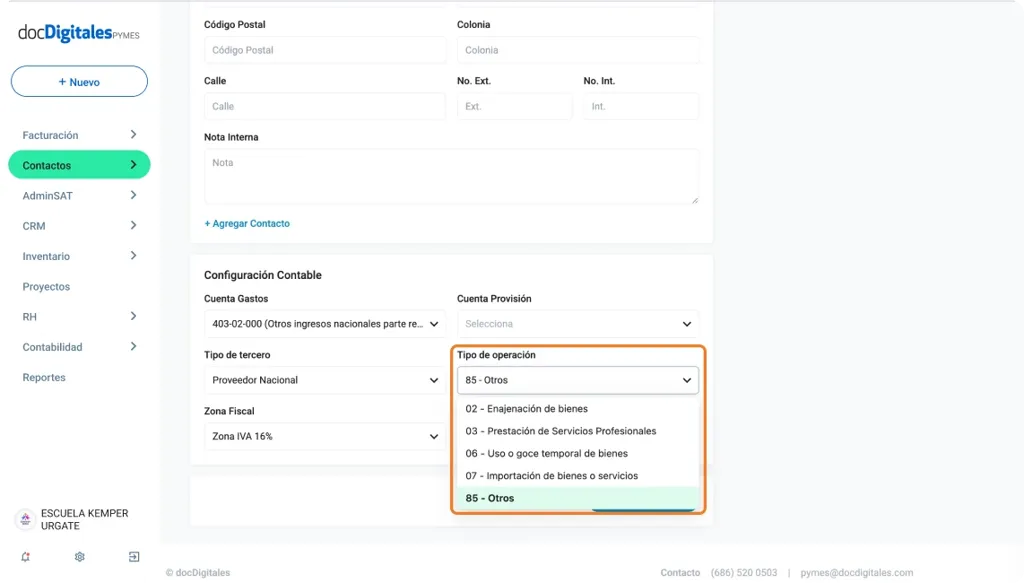Open the Tipo de tercero dropdown
Viewport: 1024px width, 583px height.
click(325, 380)
